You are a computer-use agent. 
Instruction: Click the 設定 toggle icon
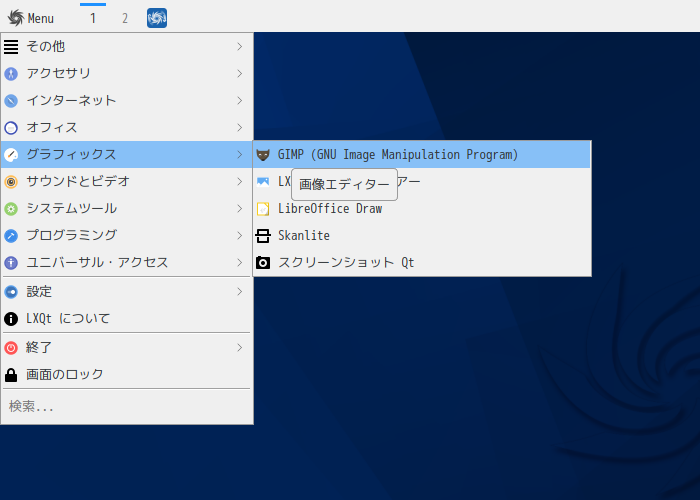pyautogui.click(x=11, y=292)
